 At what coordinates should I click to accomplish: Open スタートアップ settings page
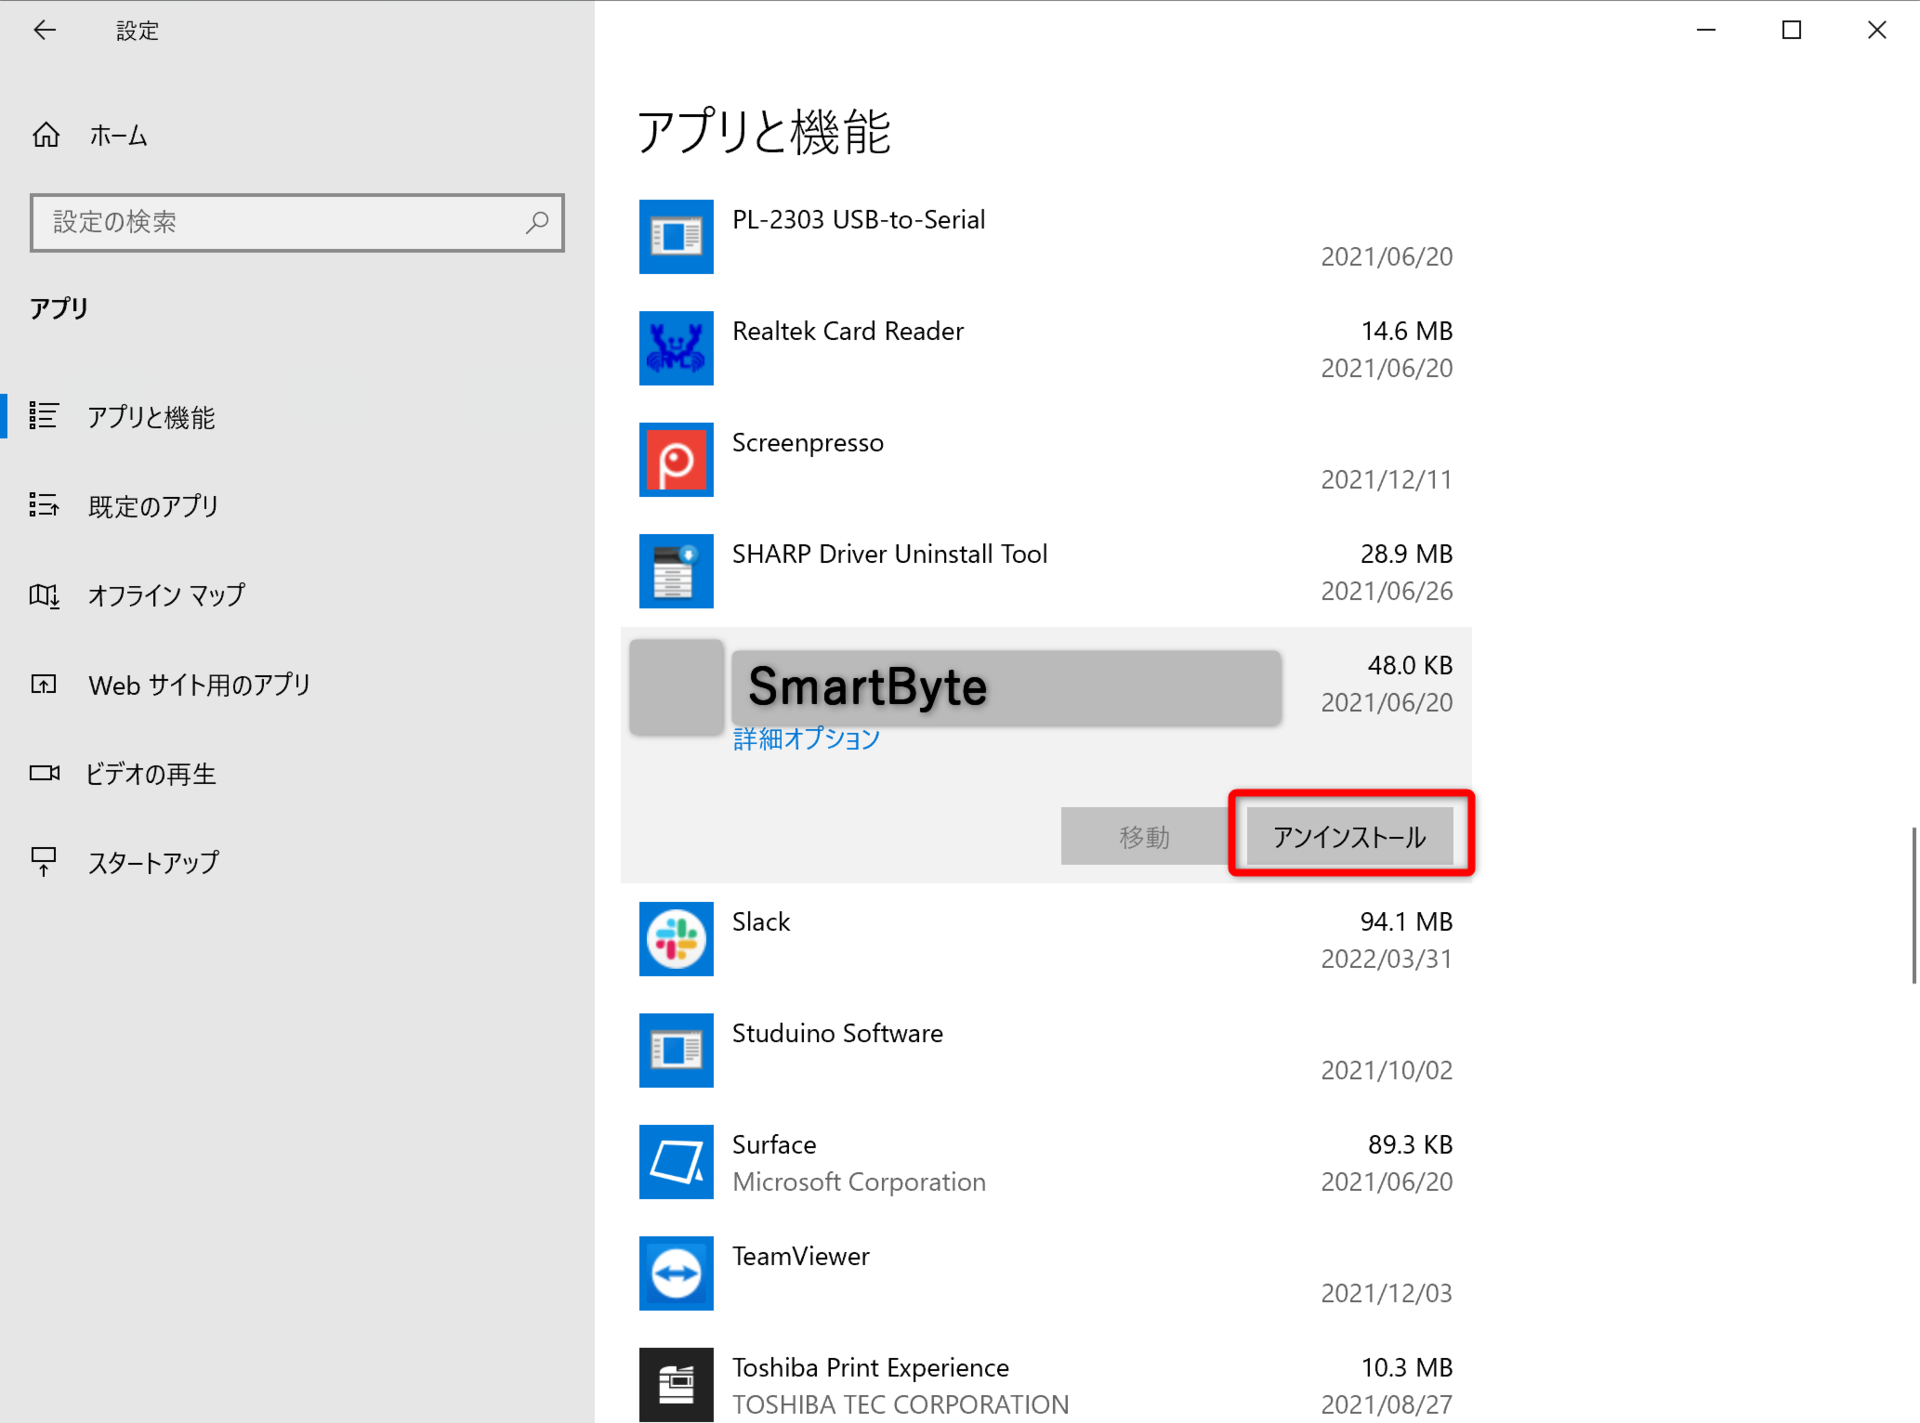click(152, 862)
